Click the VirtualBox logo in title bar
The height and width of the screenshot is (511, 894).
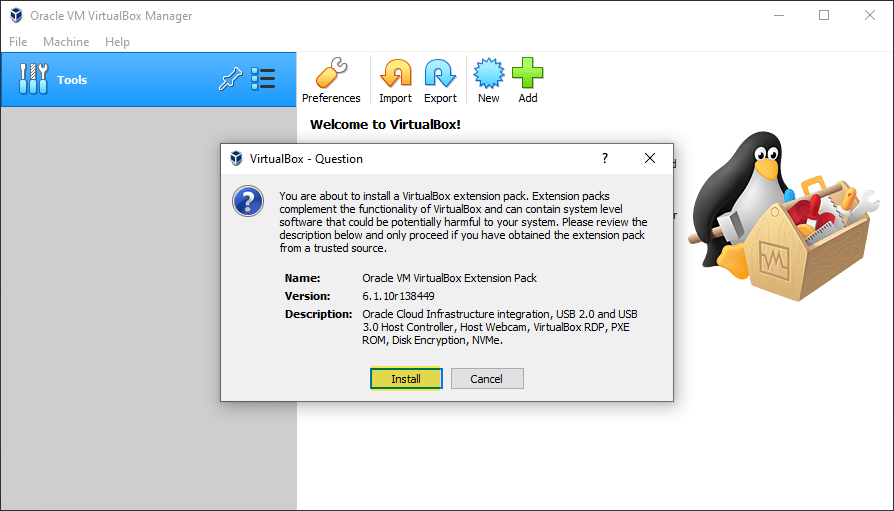click(16, 15)
